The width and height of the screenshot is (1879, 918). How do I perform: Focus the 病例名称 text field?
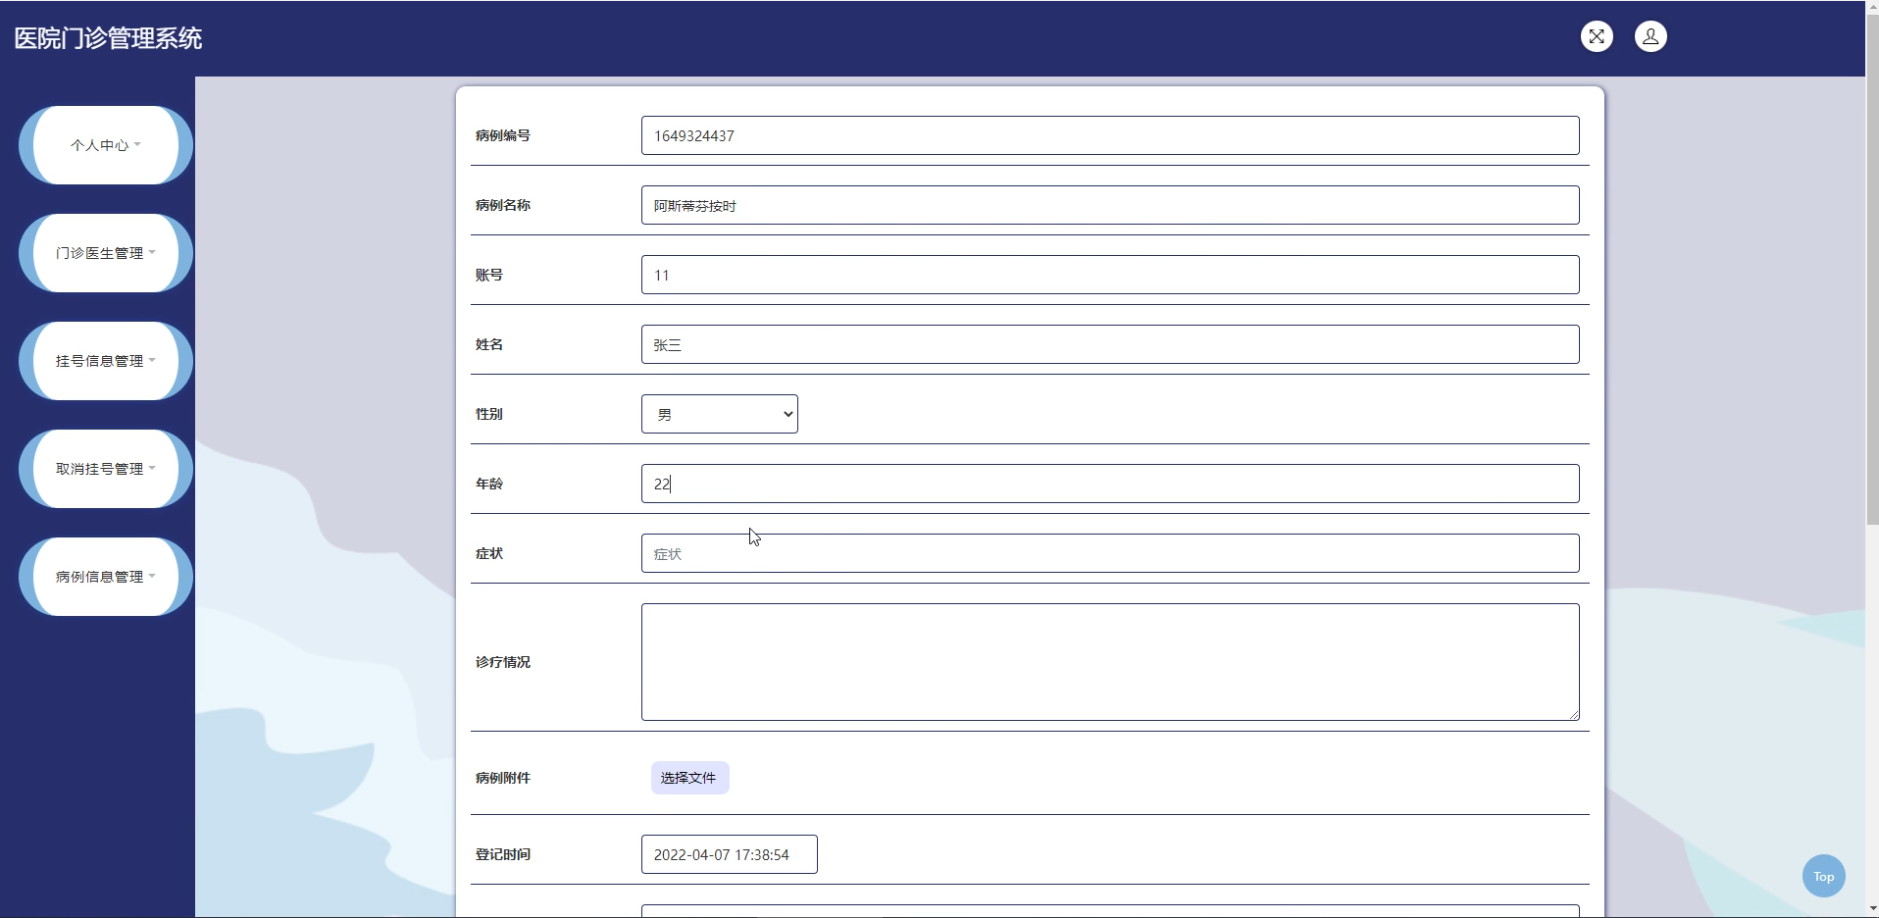[1110, 205]
